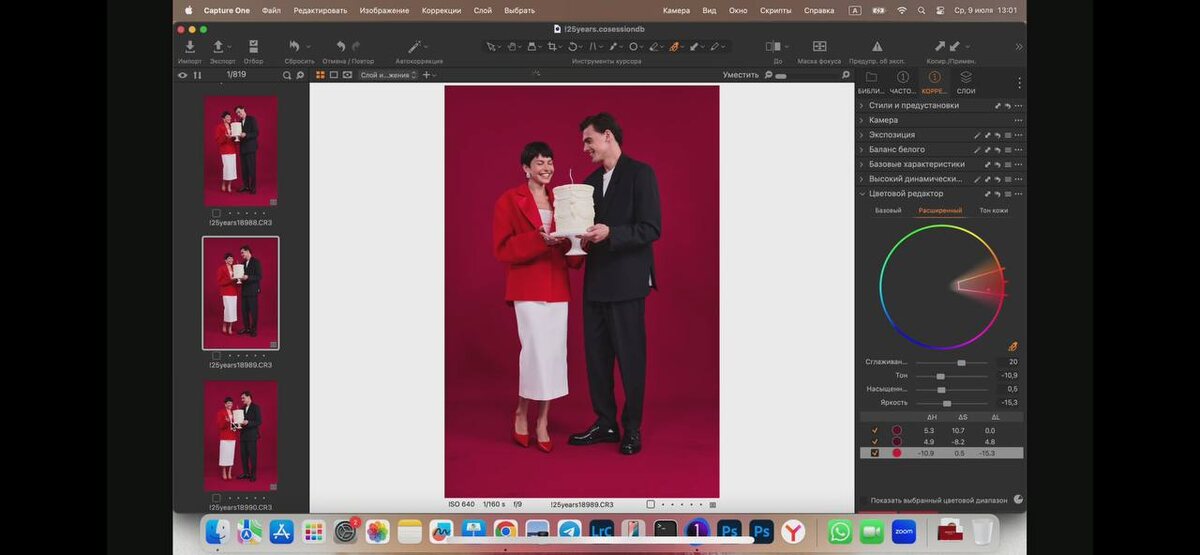Click the Импорт (Import) toolbar icon

click(x=190, y=47)
